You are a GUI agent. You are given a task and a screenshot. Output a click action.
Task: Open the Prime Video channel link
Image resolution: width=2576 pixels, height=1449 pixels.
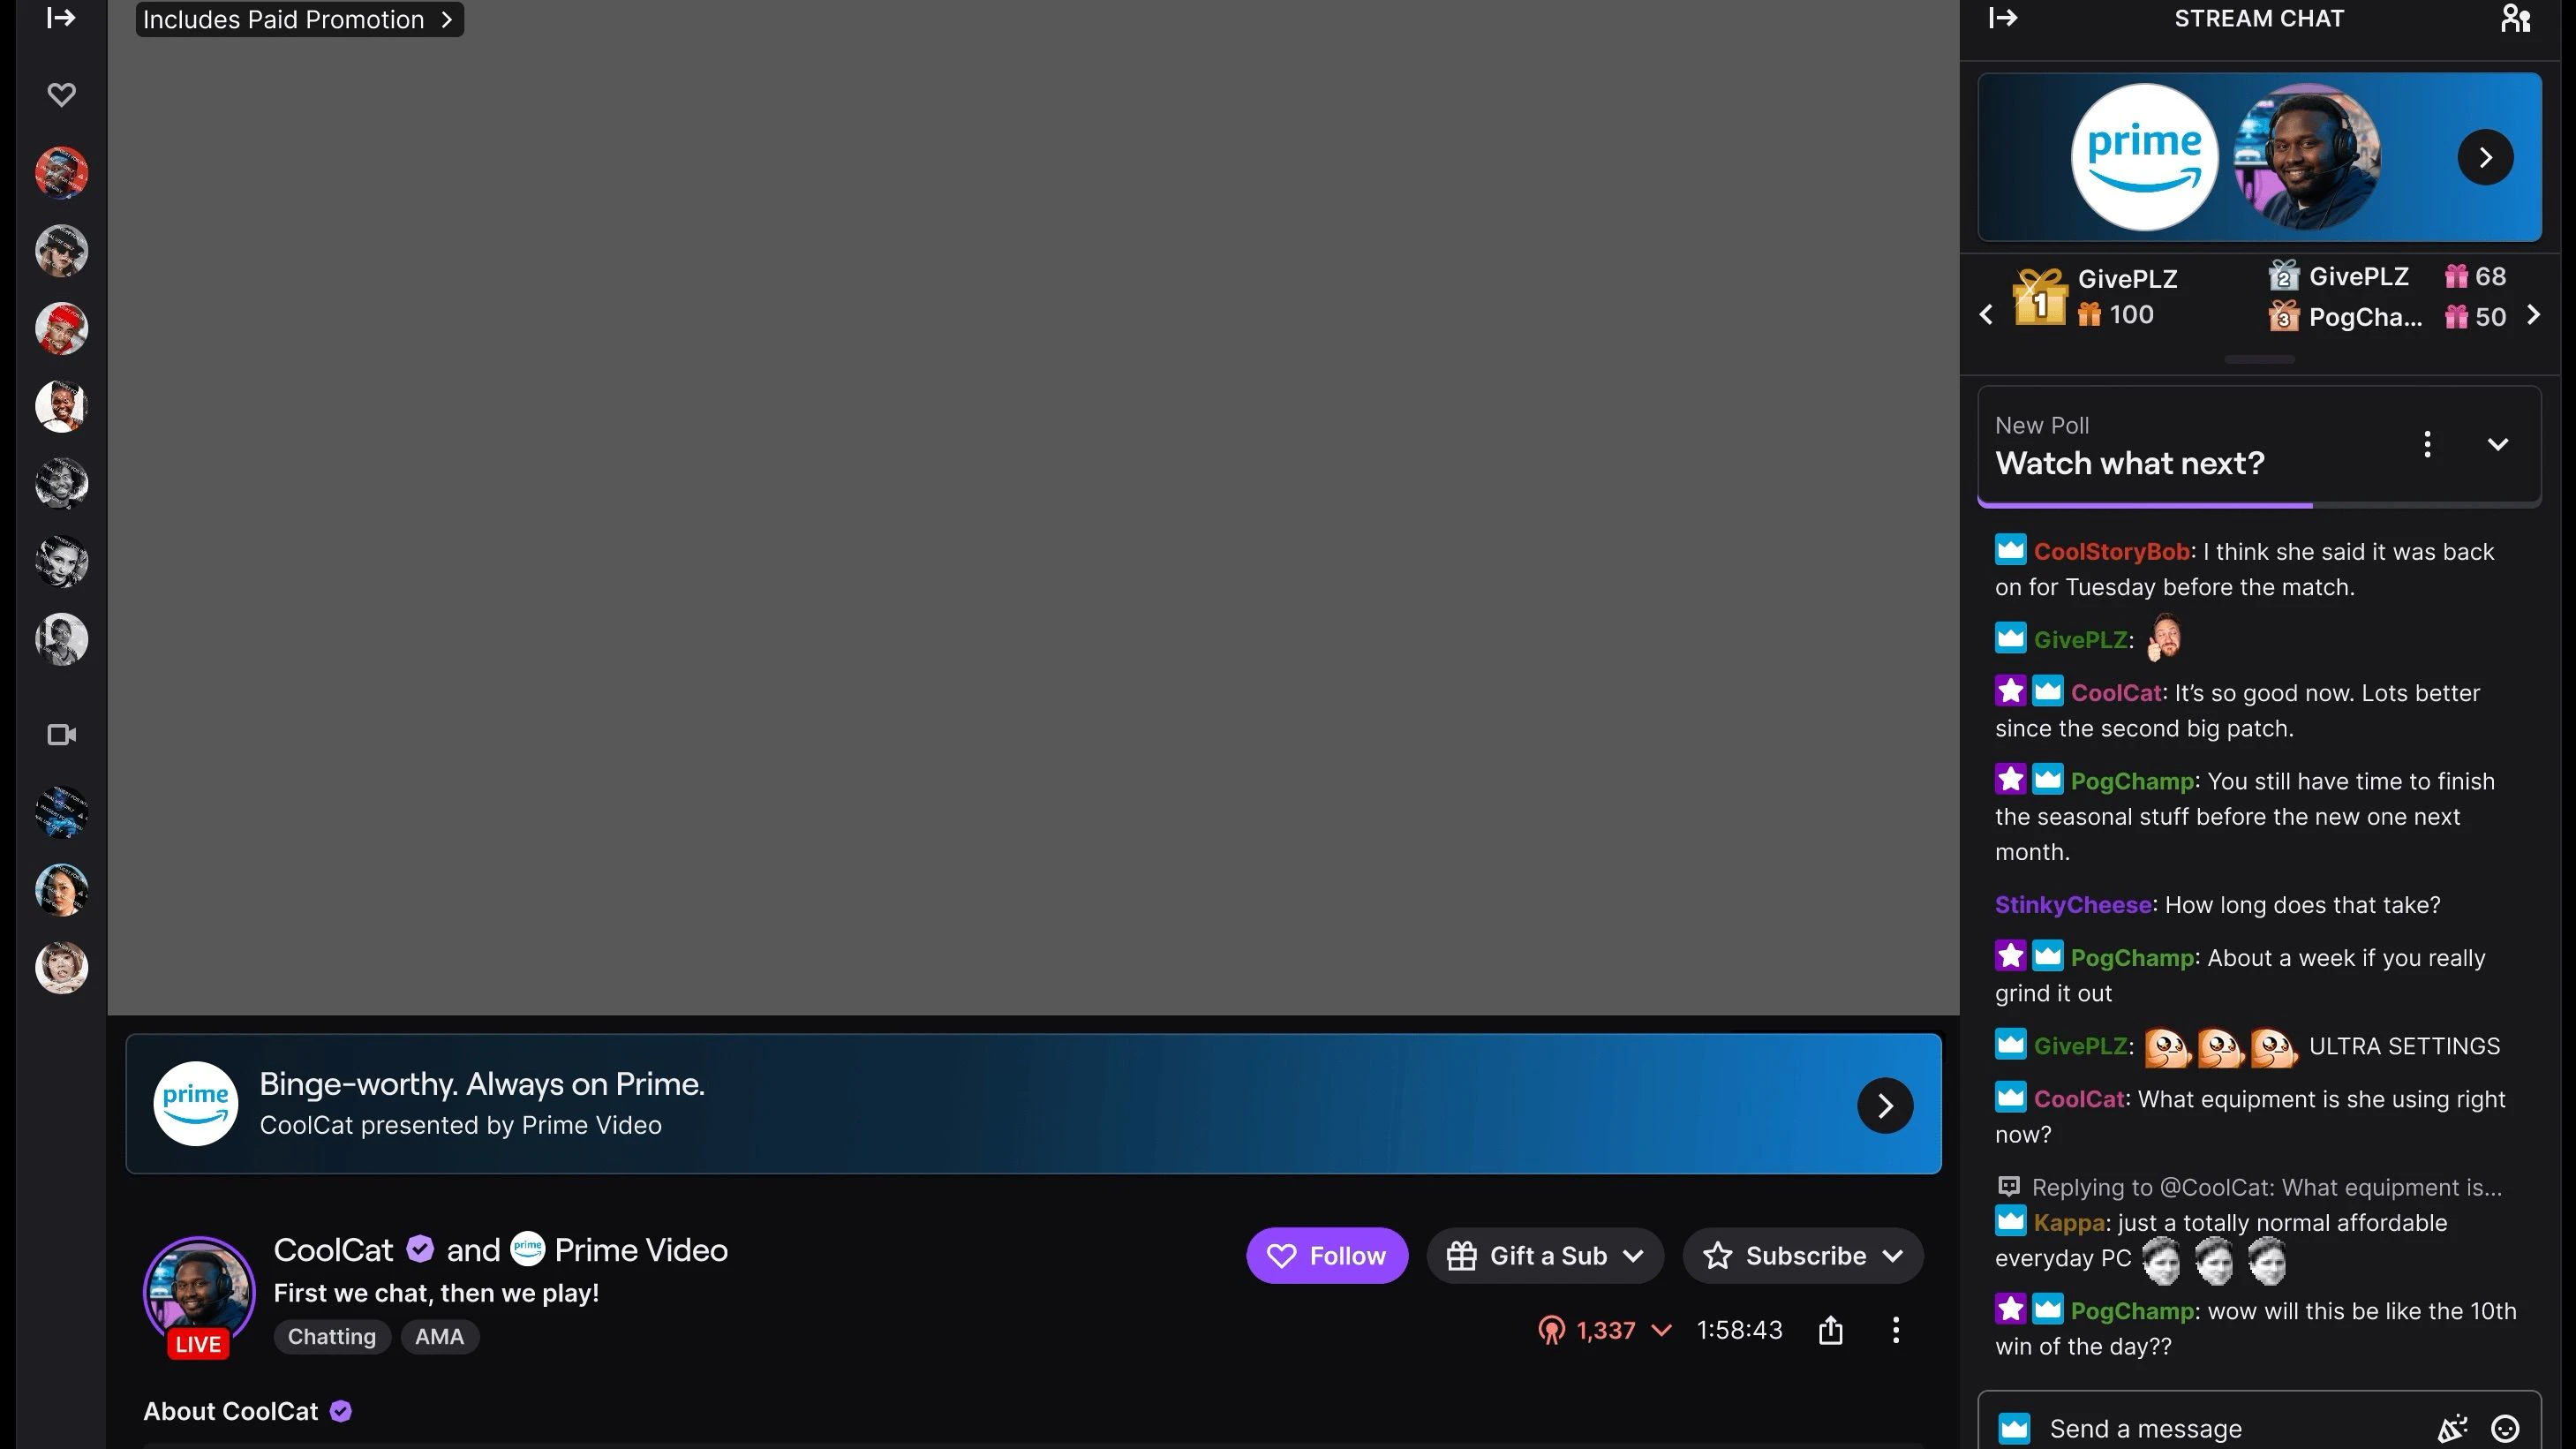coord(640,1250)
